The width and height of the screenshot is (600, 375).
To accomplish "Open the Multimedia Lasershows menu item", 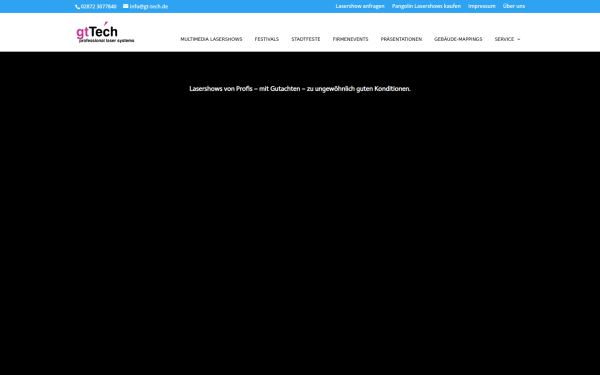I will pyautogui.click(x=211, y=39).
